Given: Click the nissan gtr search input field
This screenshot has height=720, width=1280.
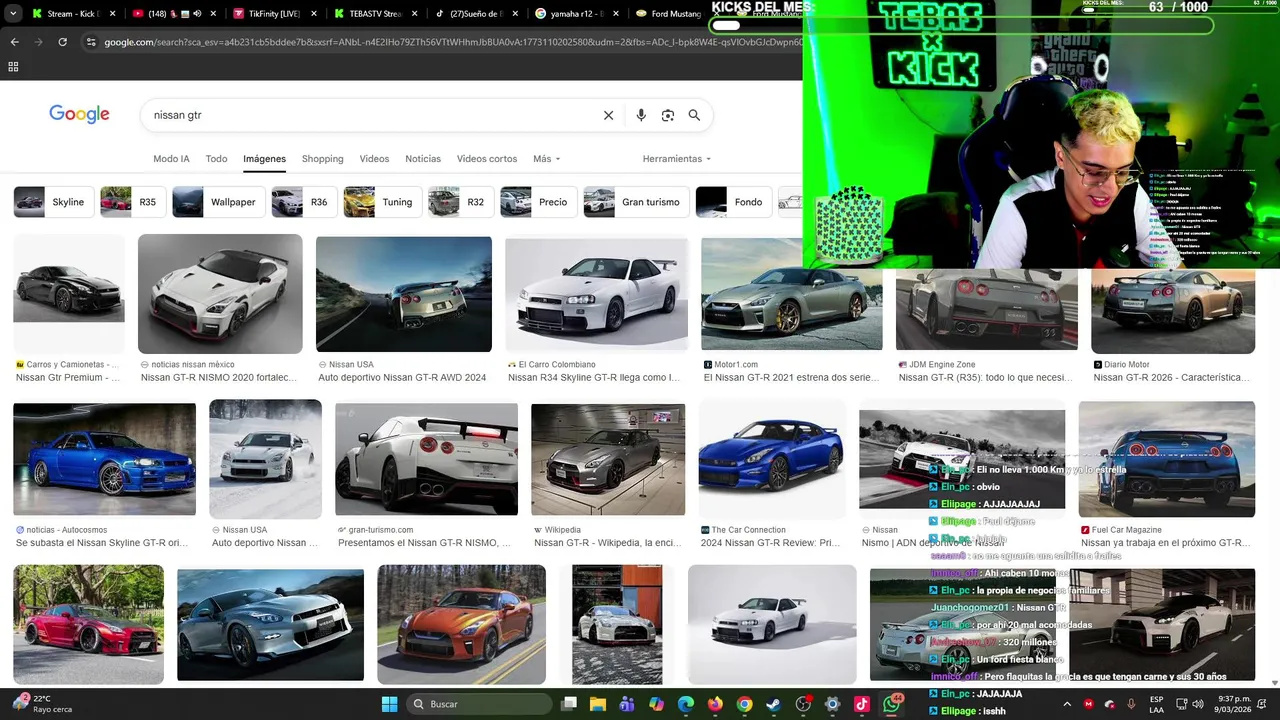Looking at the screenshot, I should click(x=370, y=115).
